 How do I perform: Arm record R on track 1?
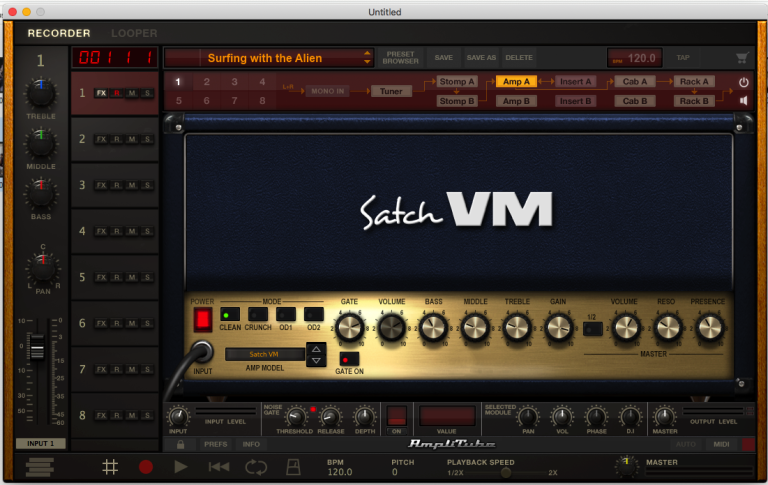click(117, 93)
